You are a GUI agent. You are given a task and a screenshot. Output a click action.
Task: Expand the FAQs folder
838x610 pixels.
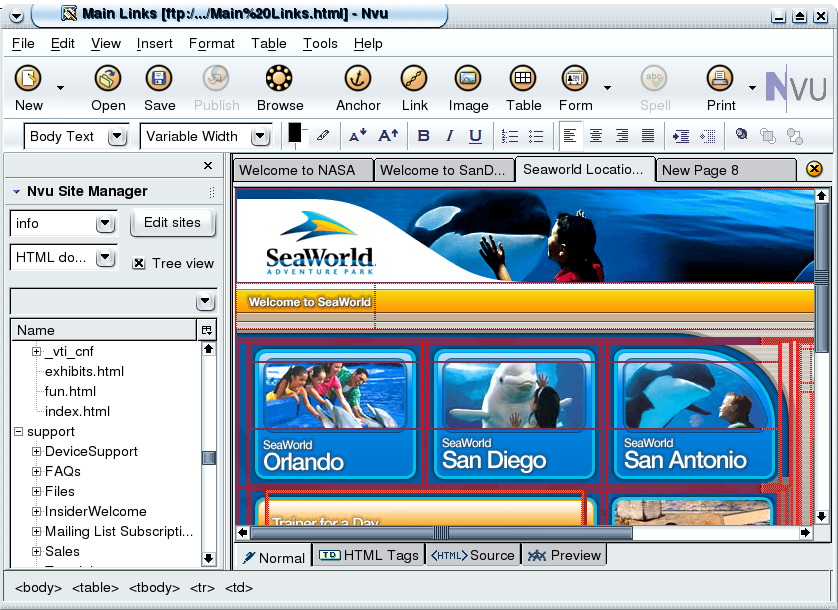[x=36, y=471]
